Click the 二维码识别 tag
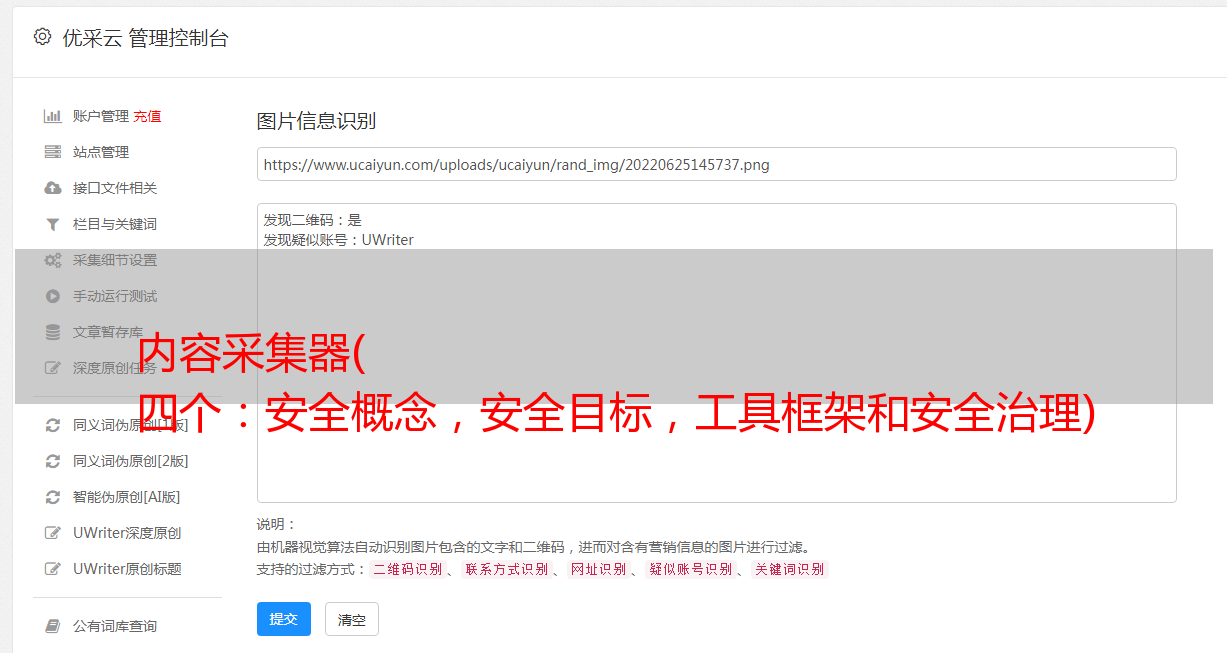Screen dimensions: 1227x653 pyautogui.click(x=407, y=569)
